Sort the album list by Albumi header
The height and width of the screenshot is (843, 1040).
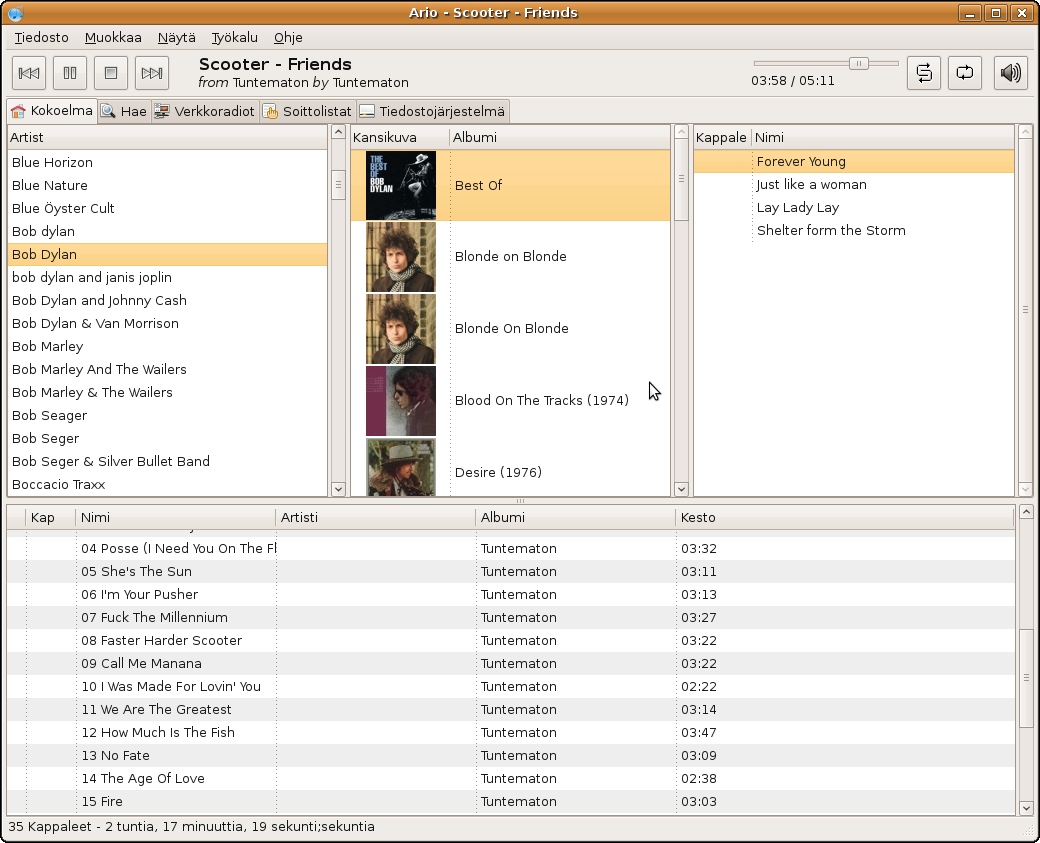475,137
